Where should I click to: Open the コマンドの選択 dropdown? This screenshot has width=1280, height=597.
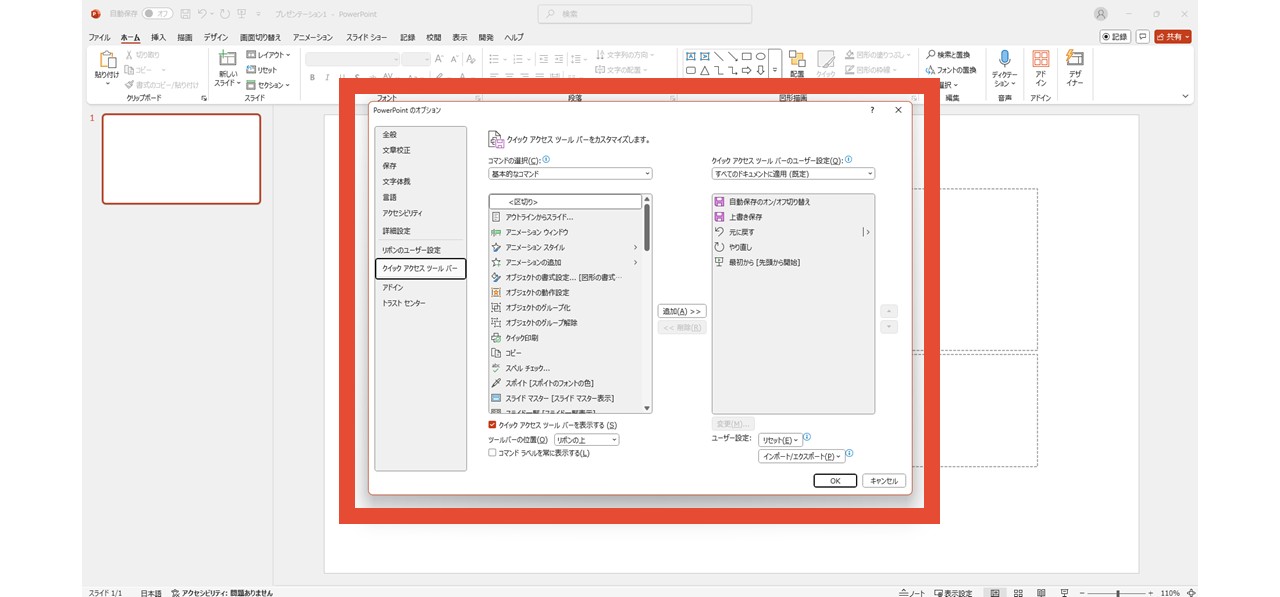(570, 174)
